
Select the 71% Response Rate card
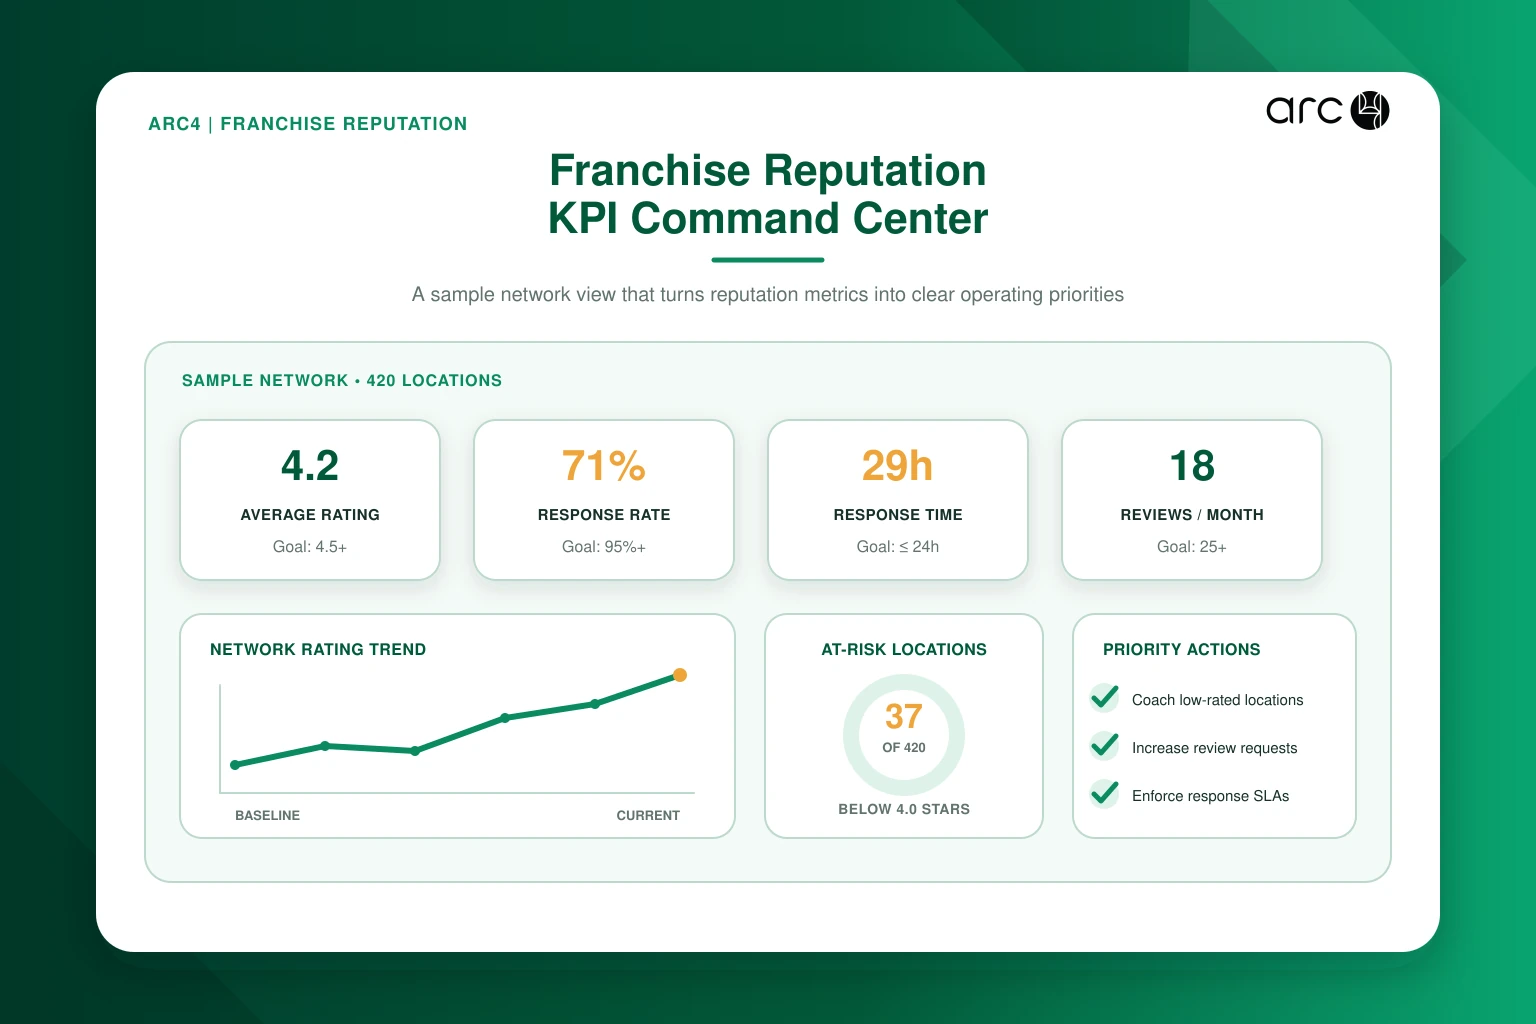click(x=604, y=500)
